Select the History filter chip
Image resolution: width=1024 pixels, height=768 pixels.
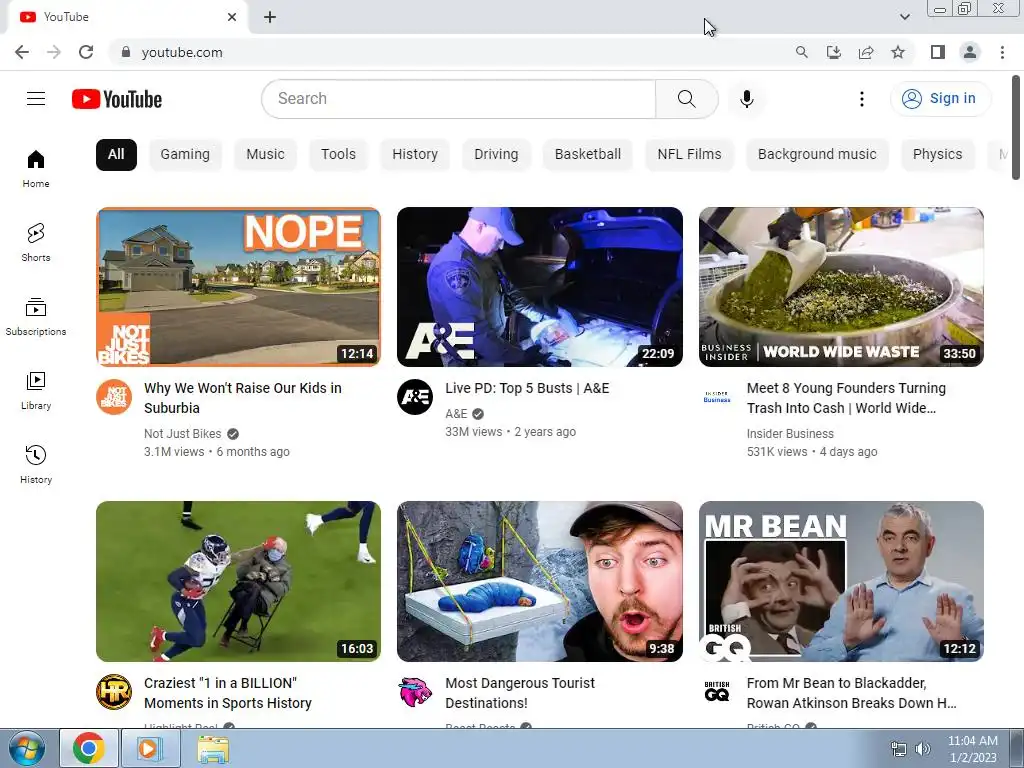click(x=415, y=155)
